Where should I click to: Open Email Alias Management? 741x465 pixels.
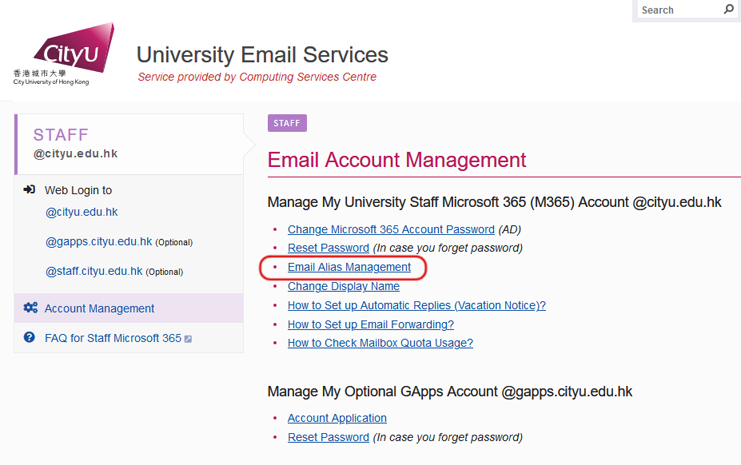(349, 267)
